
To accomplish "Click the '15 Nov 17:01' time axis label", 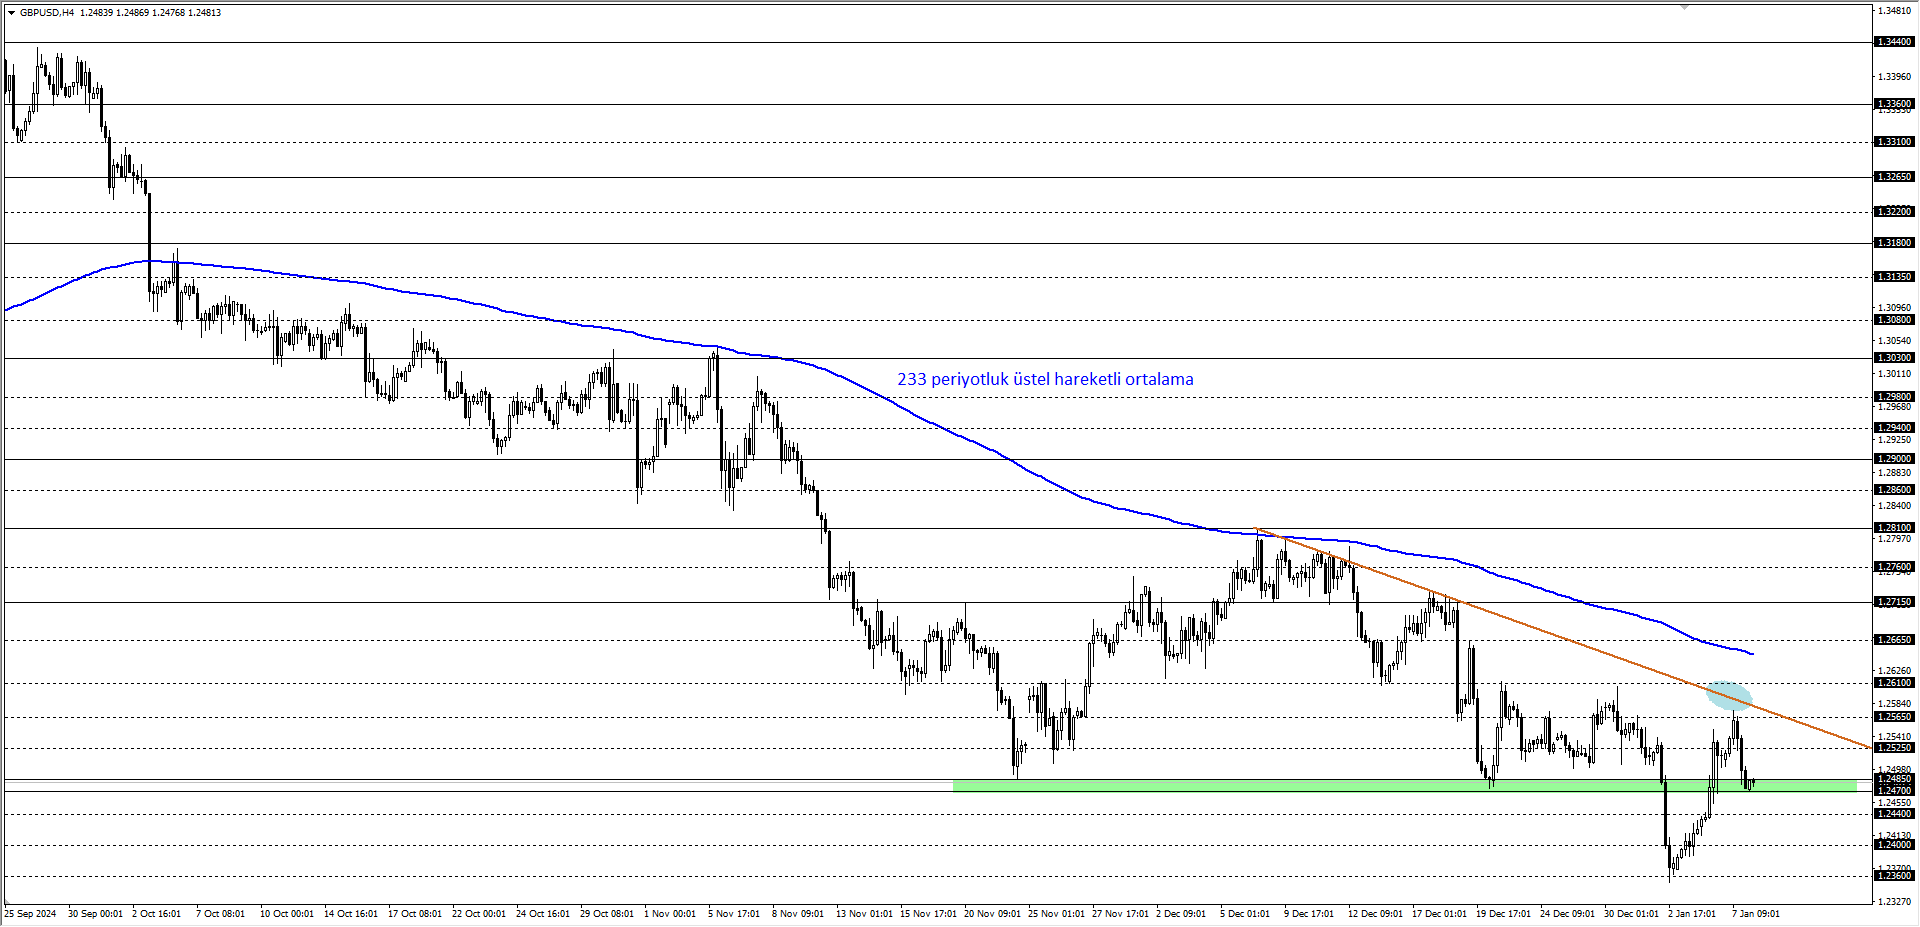I will click(929, 914).
